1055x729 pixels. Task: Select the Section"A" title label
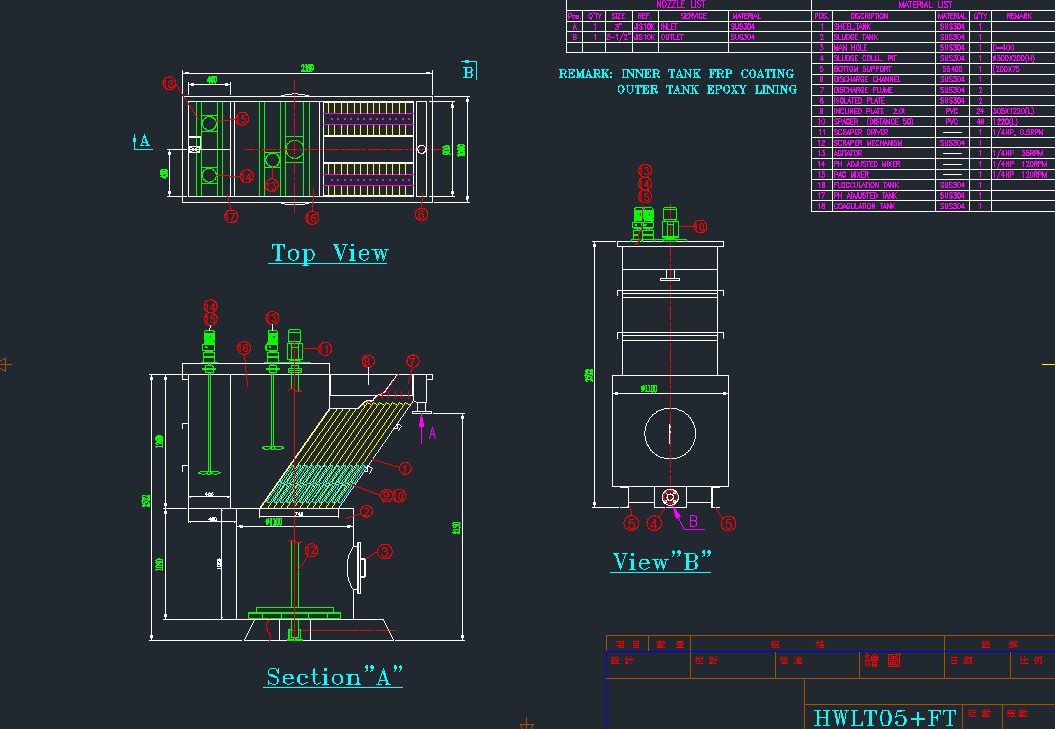[334, 677]
